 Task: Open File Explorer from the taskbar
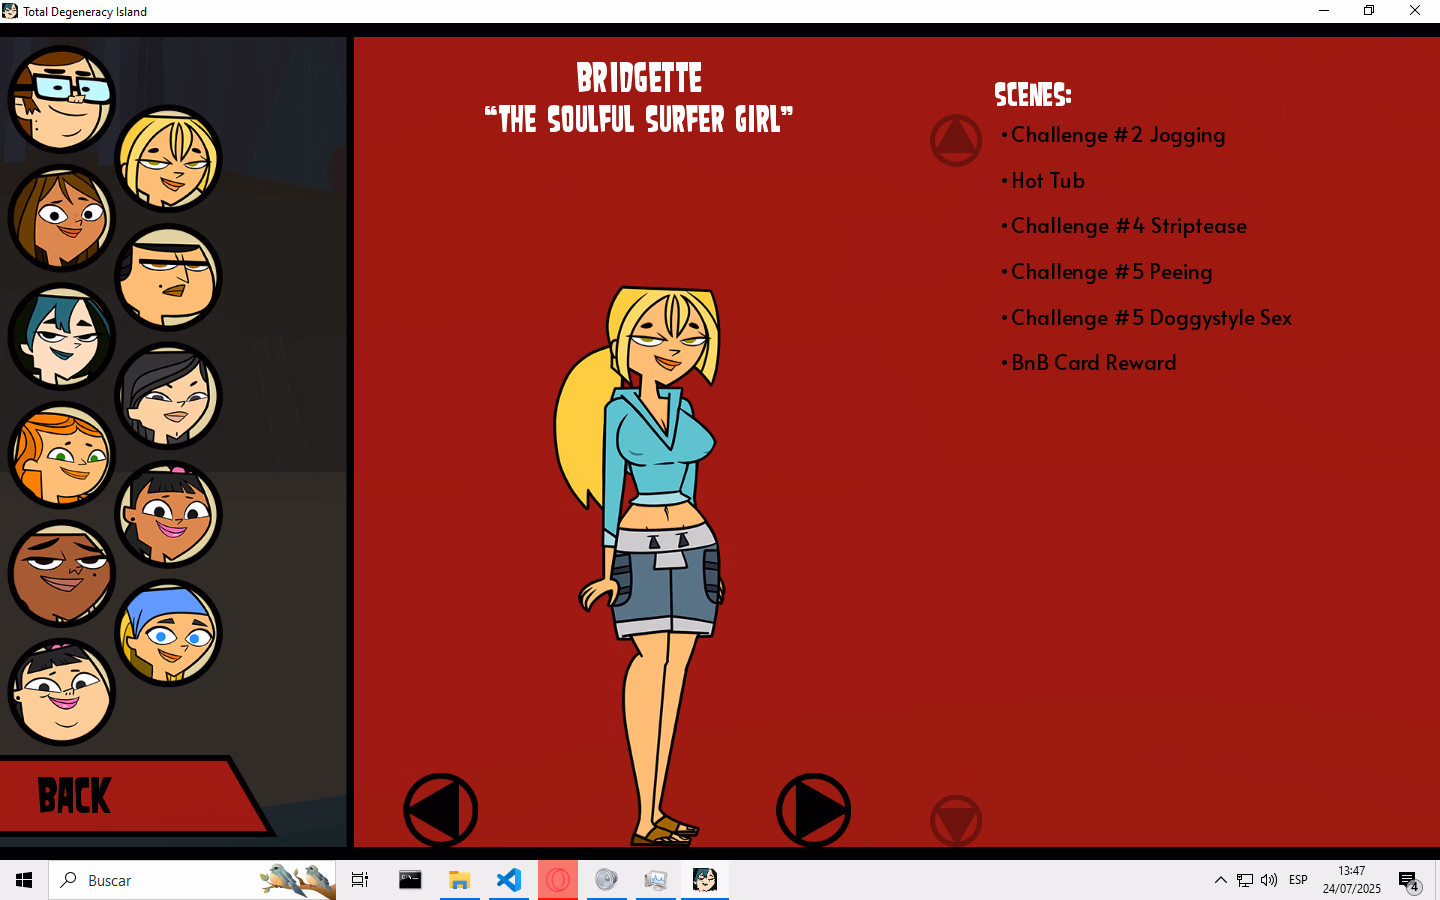coord(459,880)
